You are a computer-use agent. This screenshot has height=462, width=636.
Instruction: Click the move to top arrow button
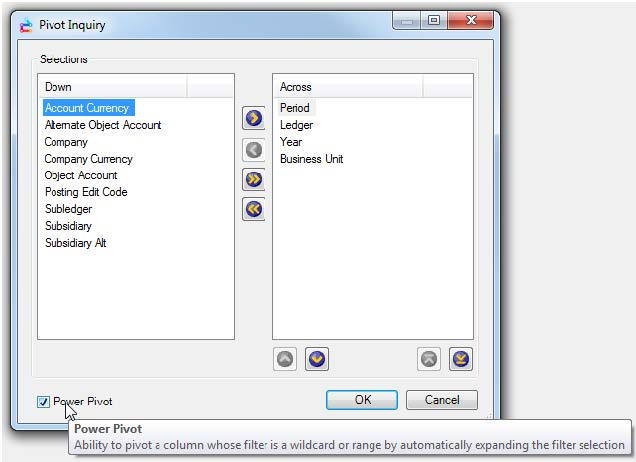(x=430, y=359)
